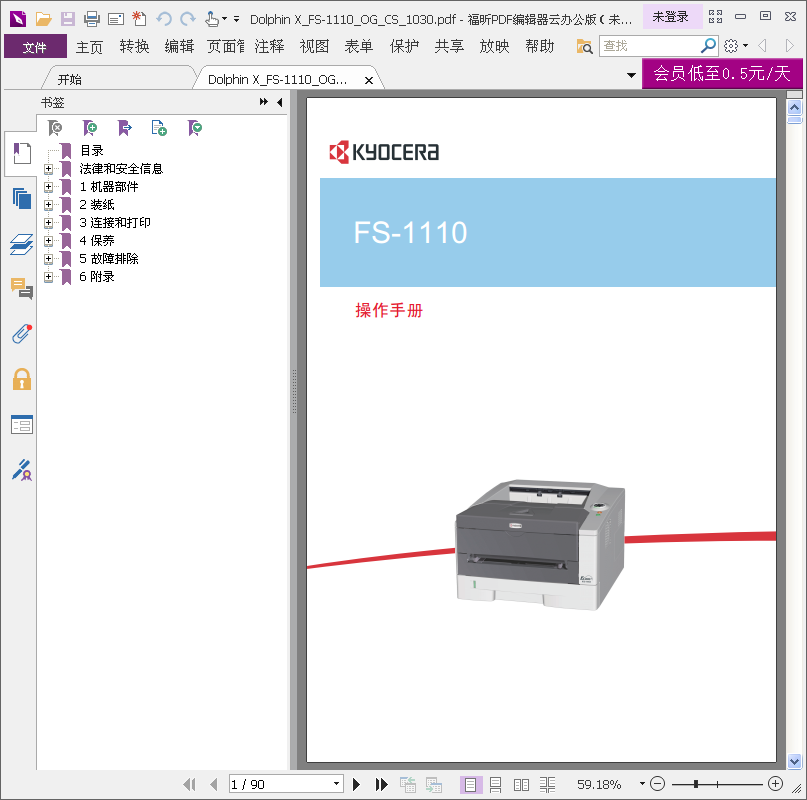Open the Page thumbnails panel icon
Image resolution: width=807 pixels, height=800 pixels.
pyautogui.click(x=22, y=198)
